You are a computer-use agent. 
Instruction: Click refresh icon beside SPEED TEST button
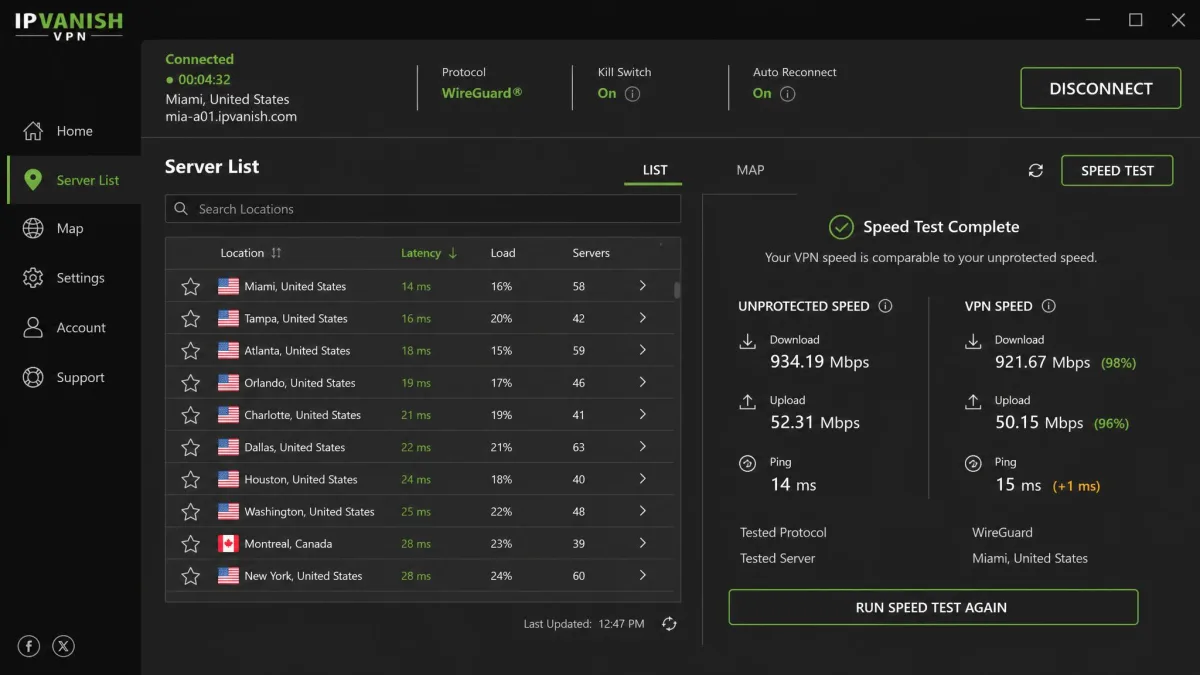click(1036, 171)
